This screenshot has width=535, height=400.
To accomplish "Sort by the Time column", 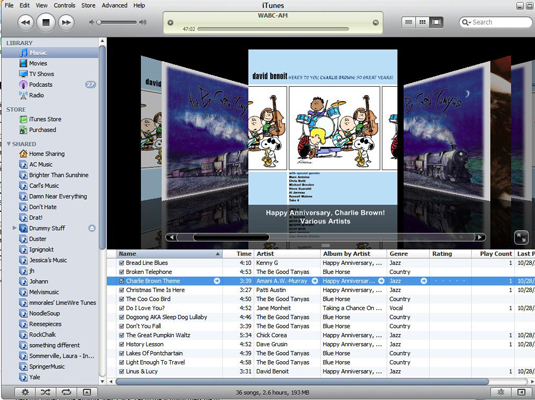I will (238, 254).
